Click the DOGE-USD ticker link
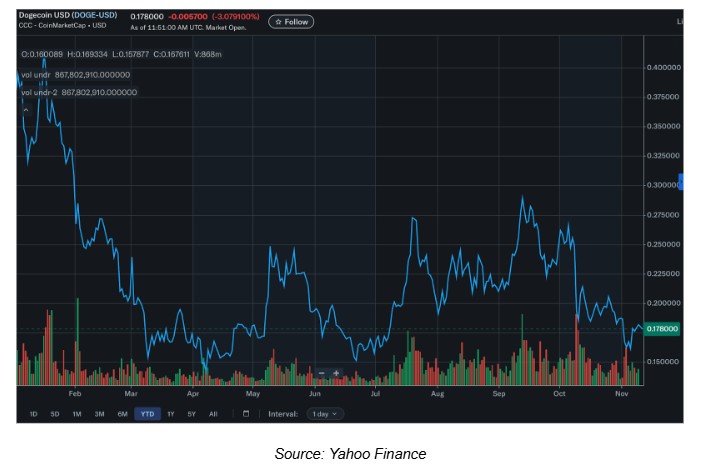Viewport: 708px width, 465px height. (x=95, y=15)
